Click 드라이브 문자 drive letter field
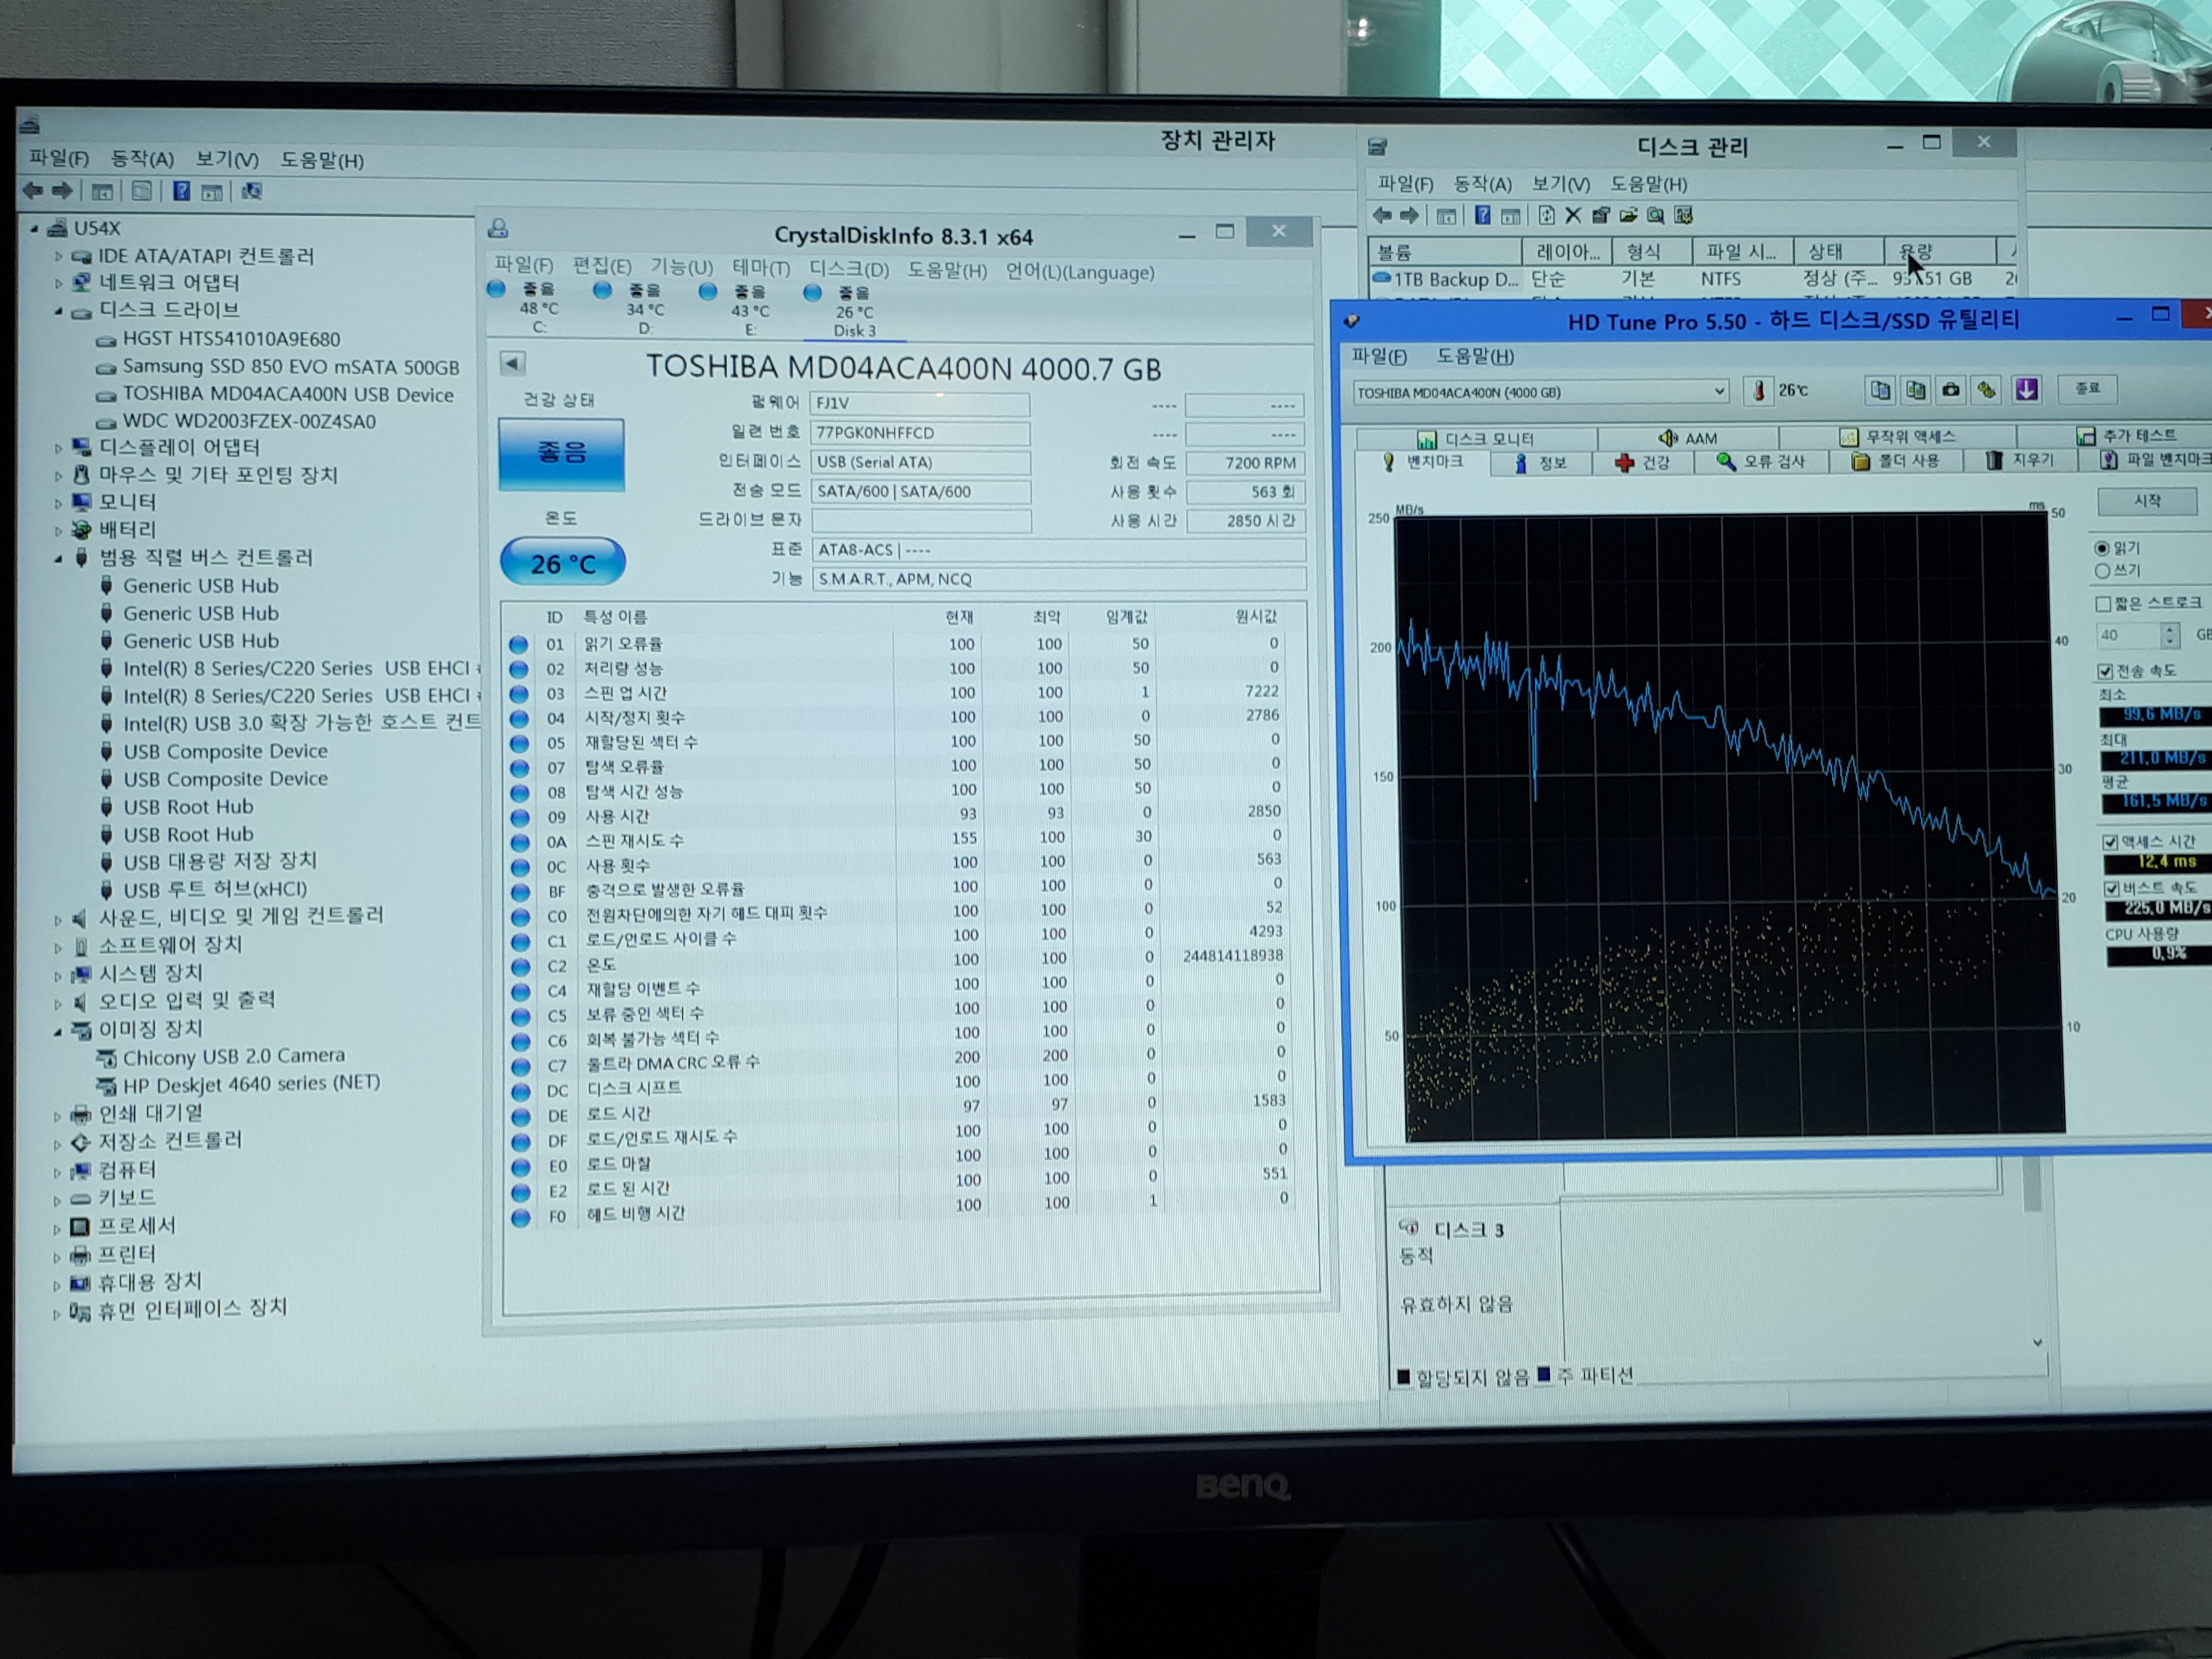2212x1659 pixels. pos(921,521)
